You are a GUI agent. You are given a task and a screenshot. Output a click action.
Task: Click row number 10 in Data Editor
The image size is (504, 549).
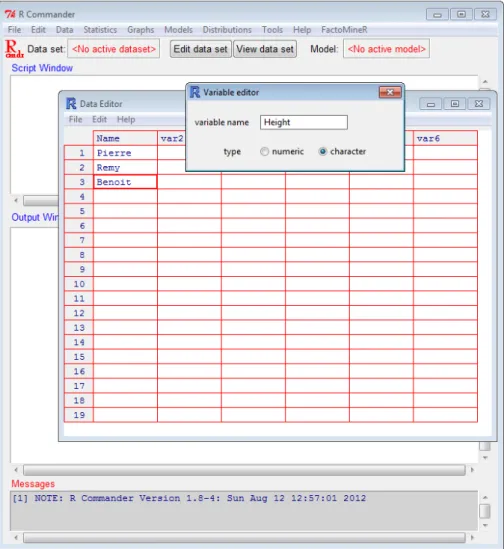click(x=79, y=284)
